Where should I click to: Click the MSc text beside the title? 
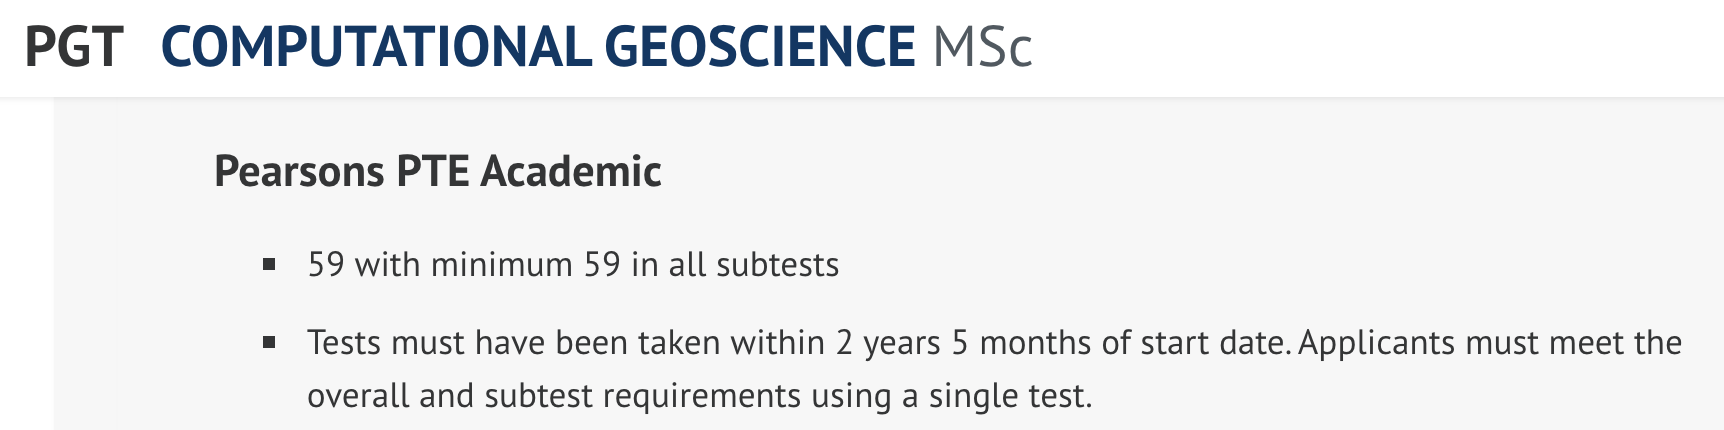click(982, 47)
